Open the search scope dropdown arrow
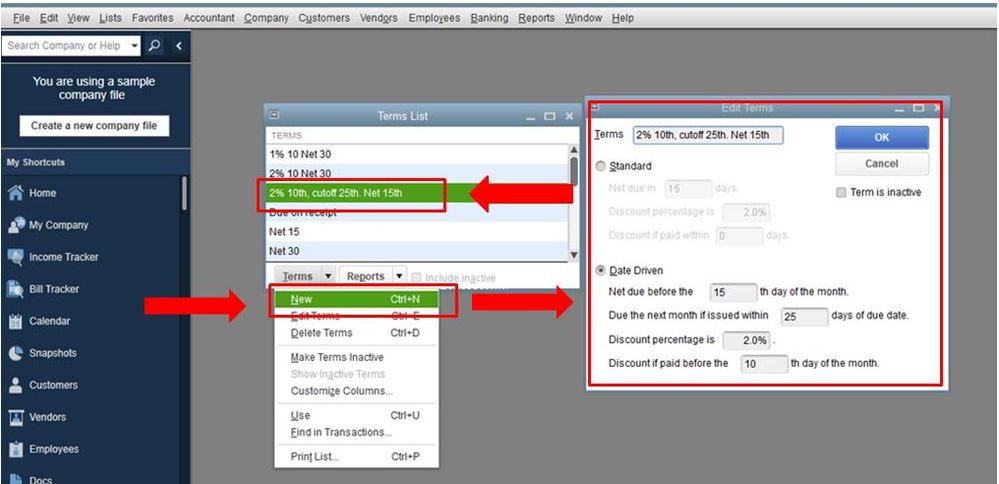 (x=134, y=46)
